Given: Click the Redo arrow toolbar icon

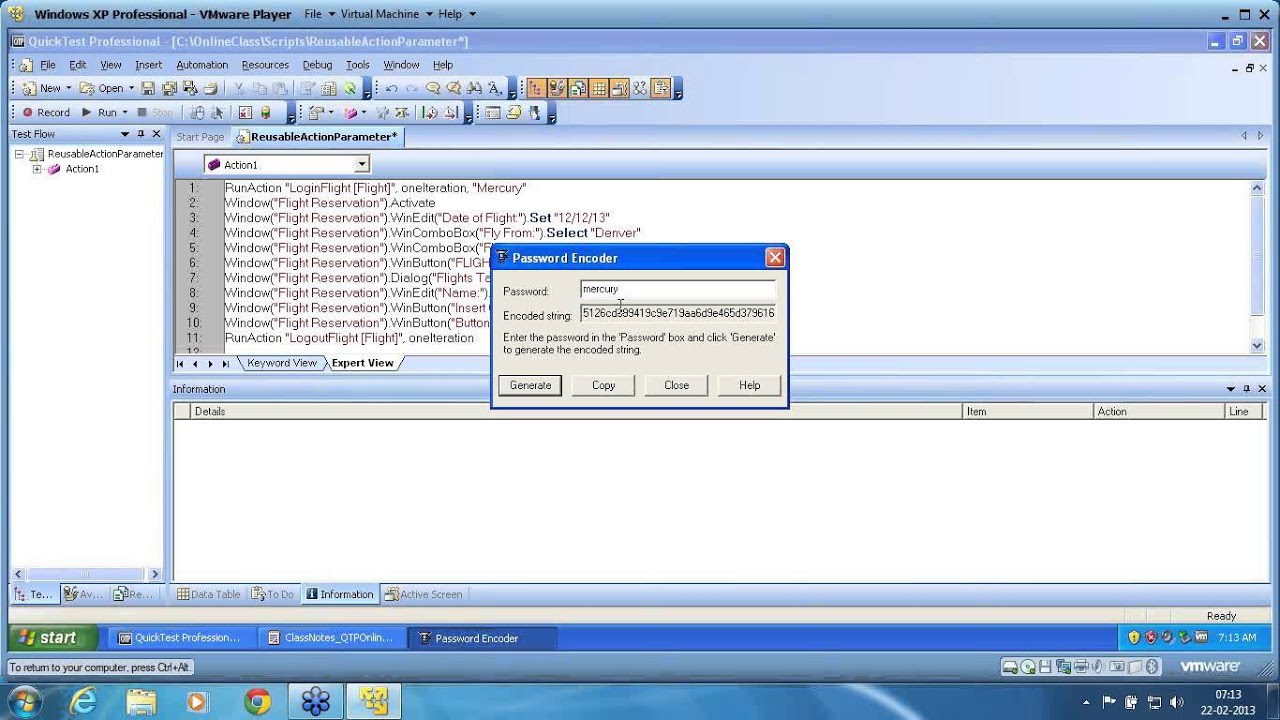Looking at the screenshot, I should [411, 88].
